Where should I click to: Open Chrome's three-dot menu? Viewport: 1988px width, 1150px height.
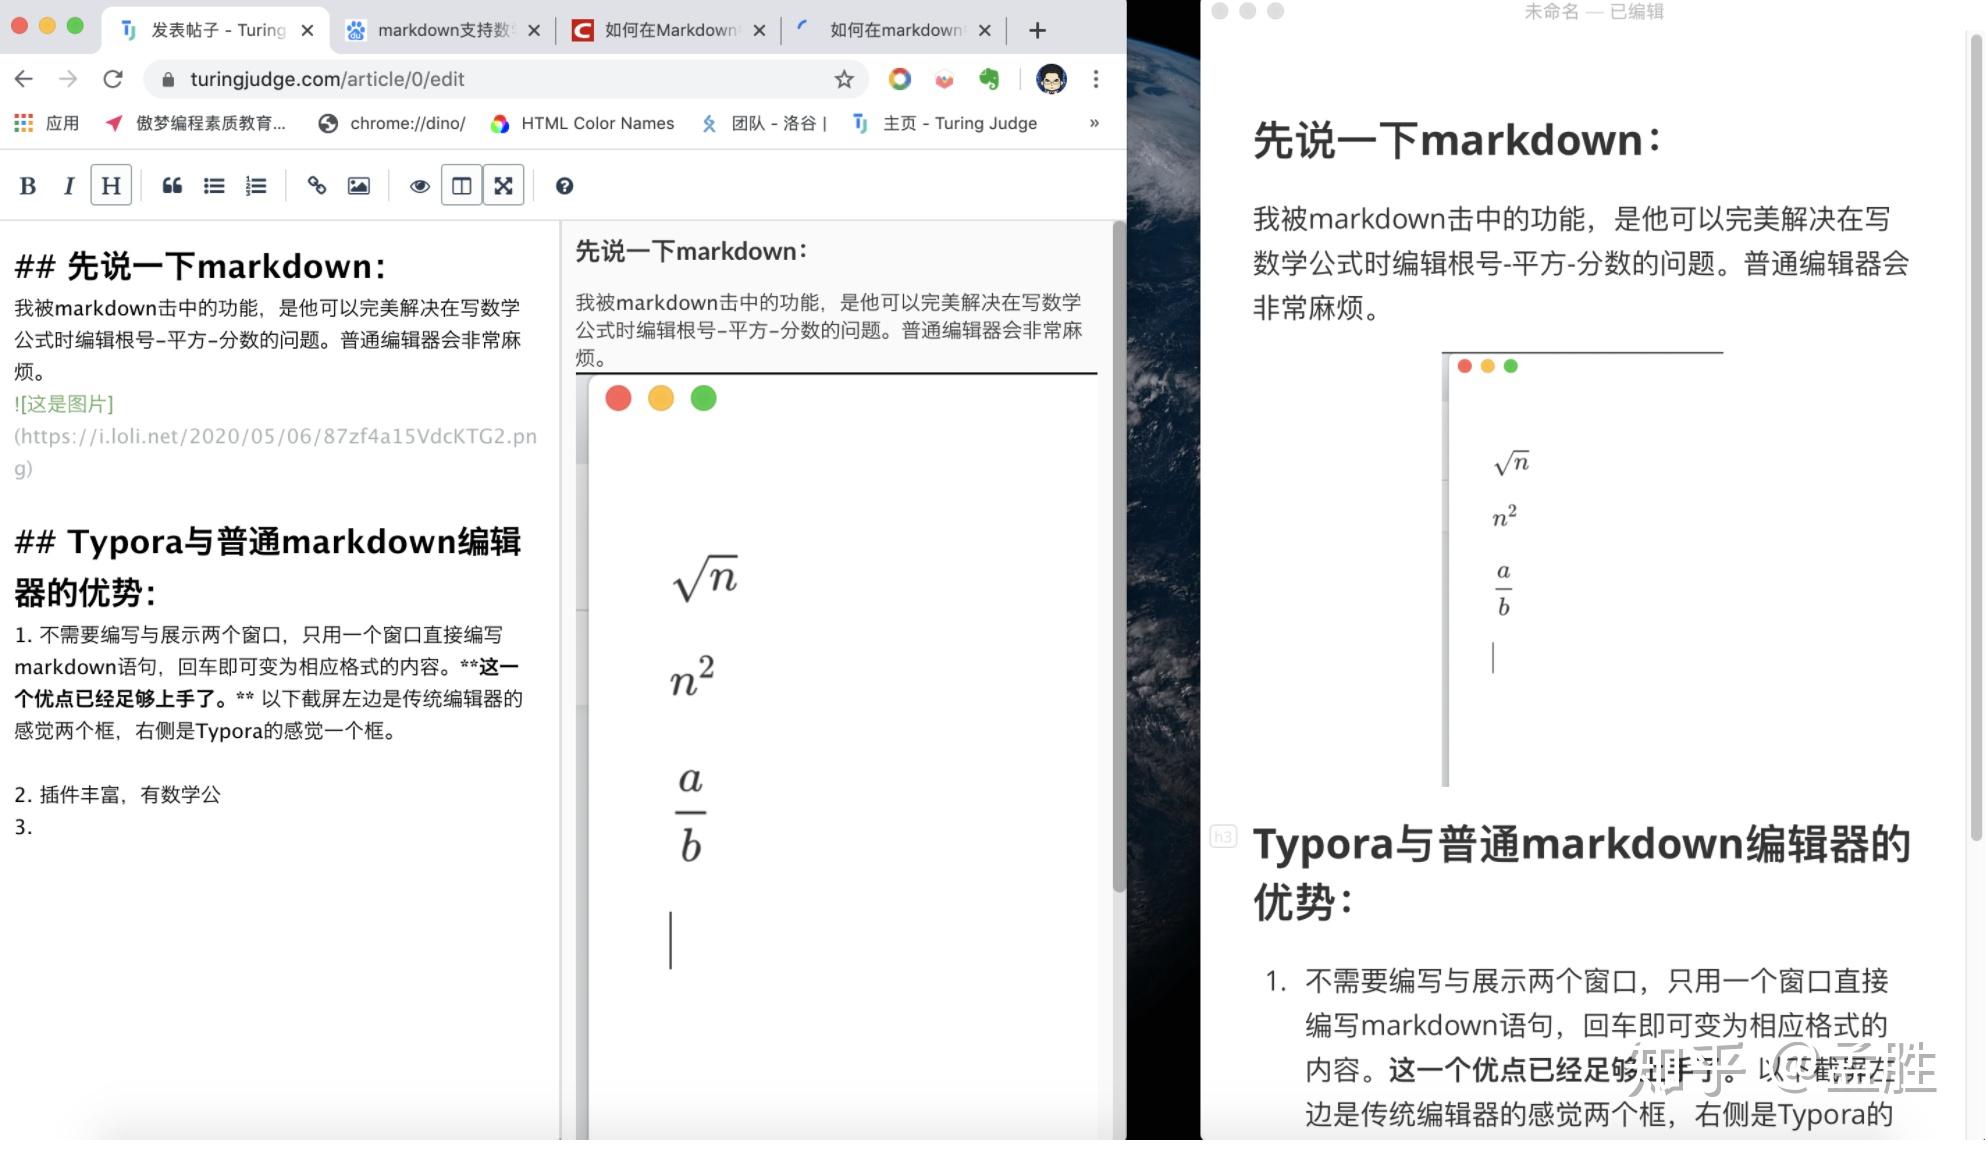pos(1096,79)
